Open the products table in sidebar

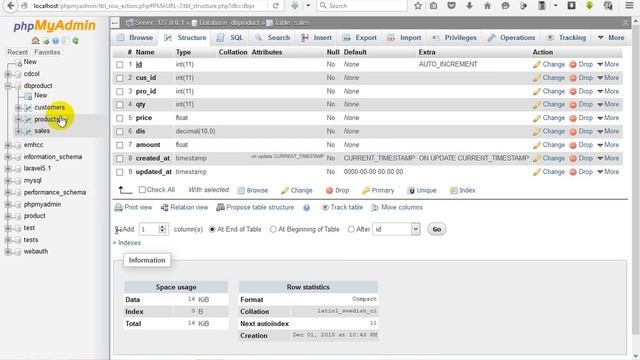click(48, 120)
